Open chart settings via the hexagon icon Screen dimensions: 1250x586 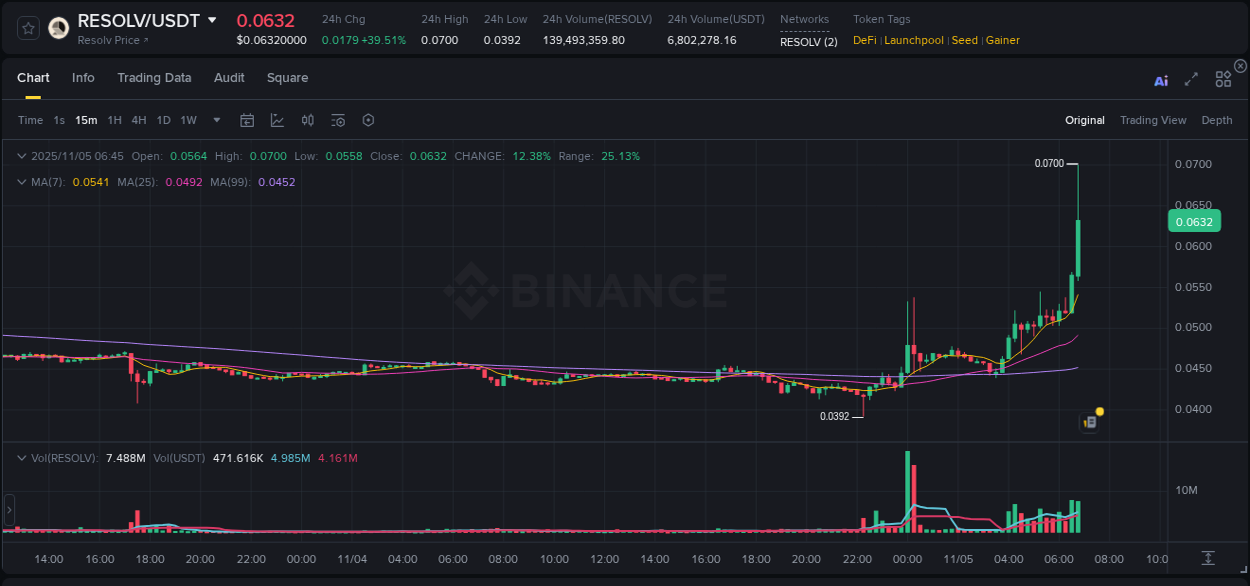pyautogui.click(x=368, y=120)
